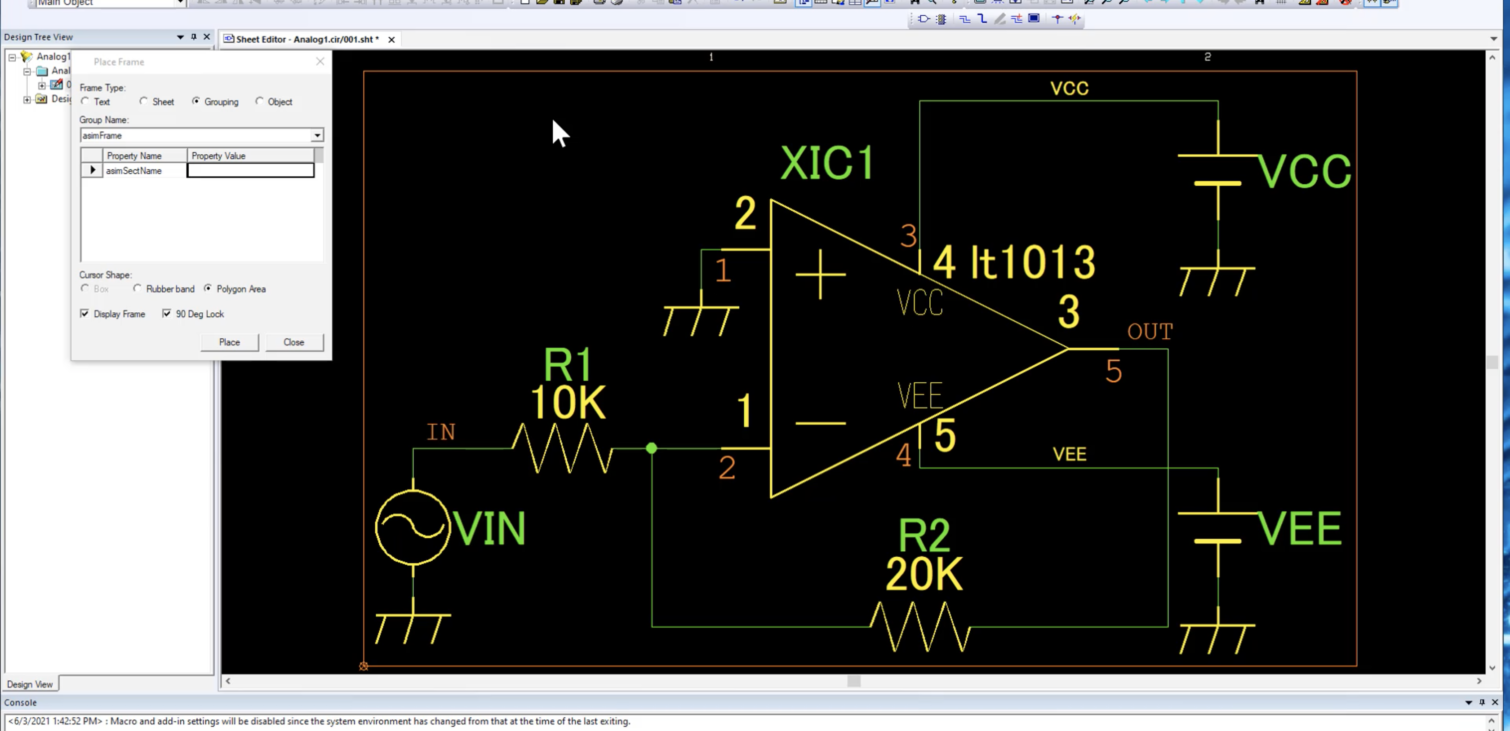
Task: Select the asimSectName row pointer arrow
Action: coord(92,171)
